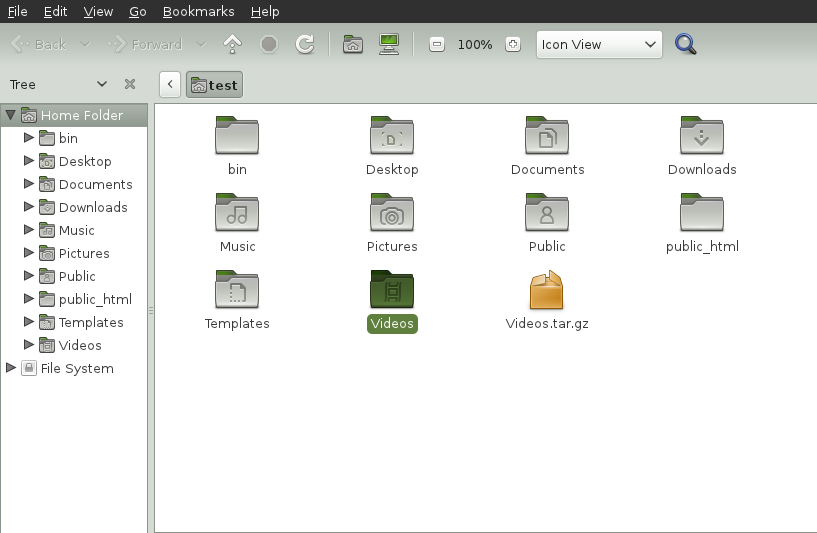Viewport: 817px width, 533px height.
Task: Click the Up parent folder arrow icon
Action: (232, 44)
